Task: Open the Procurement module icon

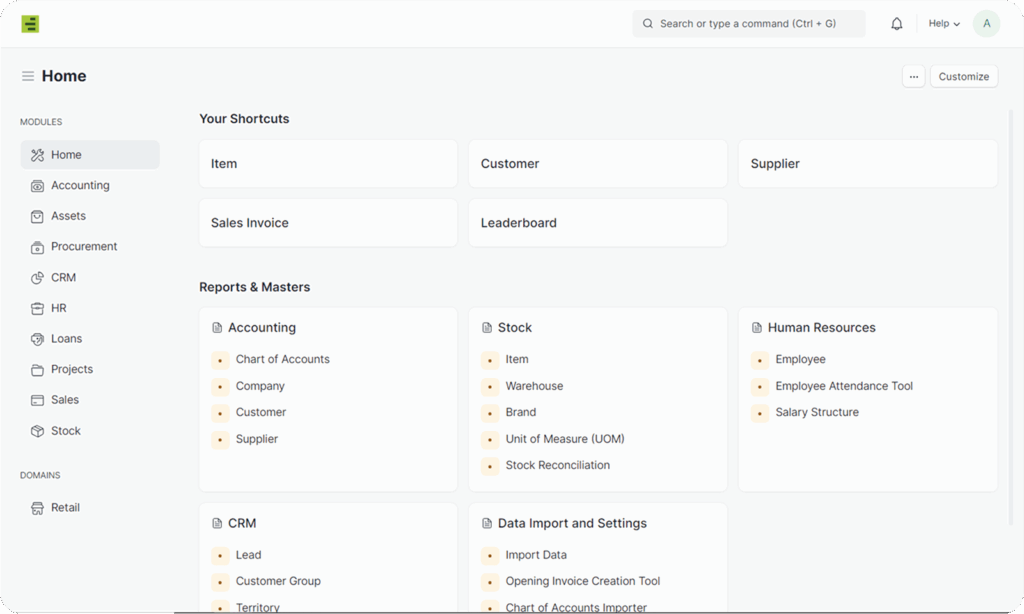Action: (37, 247)
